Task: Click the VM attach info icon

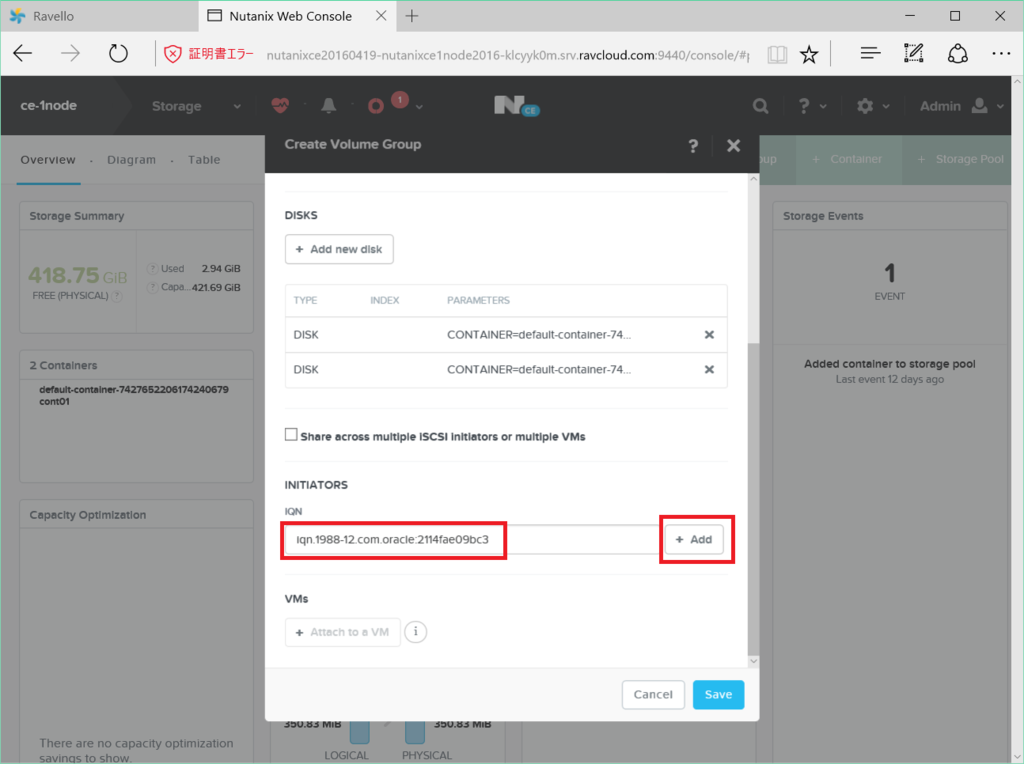Action: coord(415,631)
